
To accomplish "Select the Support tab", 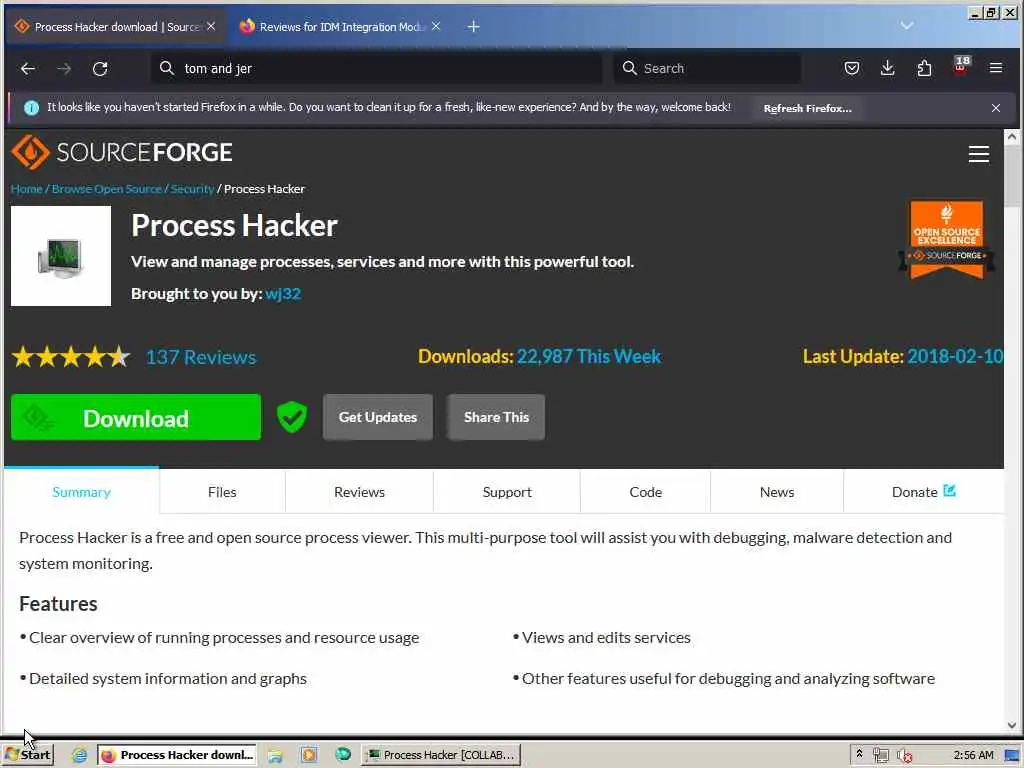I will (x=507, y=492).
